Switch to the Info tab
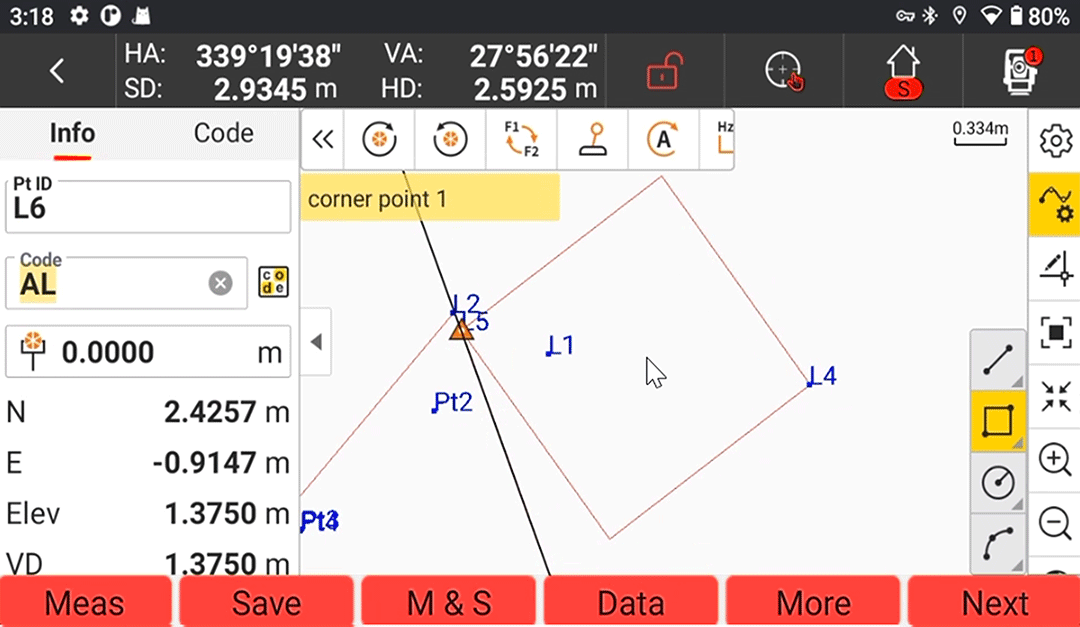Image resolution: width=1080 pixels, height=627 pixels. [72, 133]
